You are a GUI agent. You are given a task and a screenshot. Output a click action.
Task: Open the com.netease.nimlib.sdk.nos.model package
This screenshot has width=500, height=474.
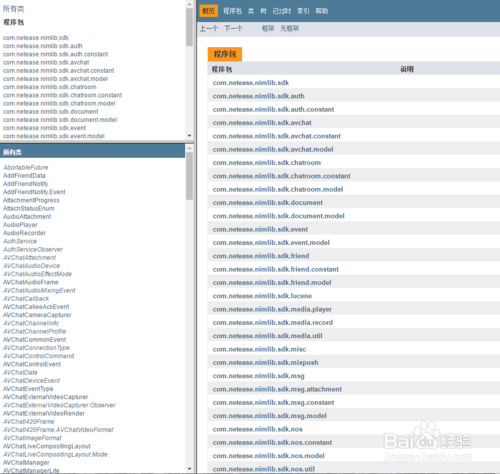coord(269,456)
